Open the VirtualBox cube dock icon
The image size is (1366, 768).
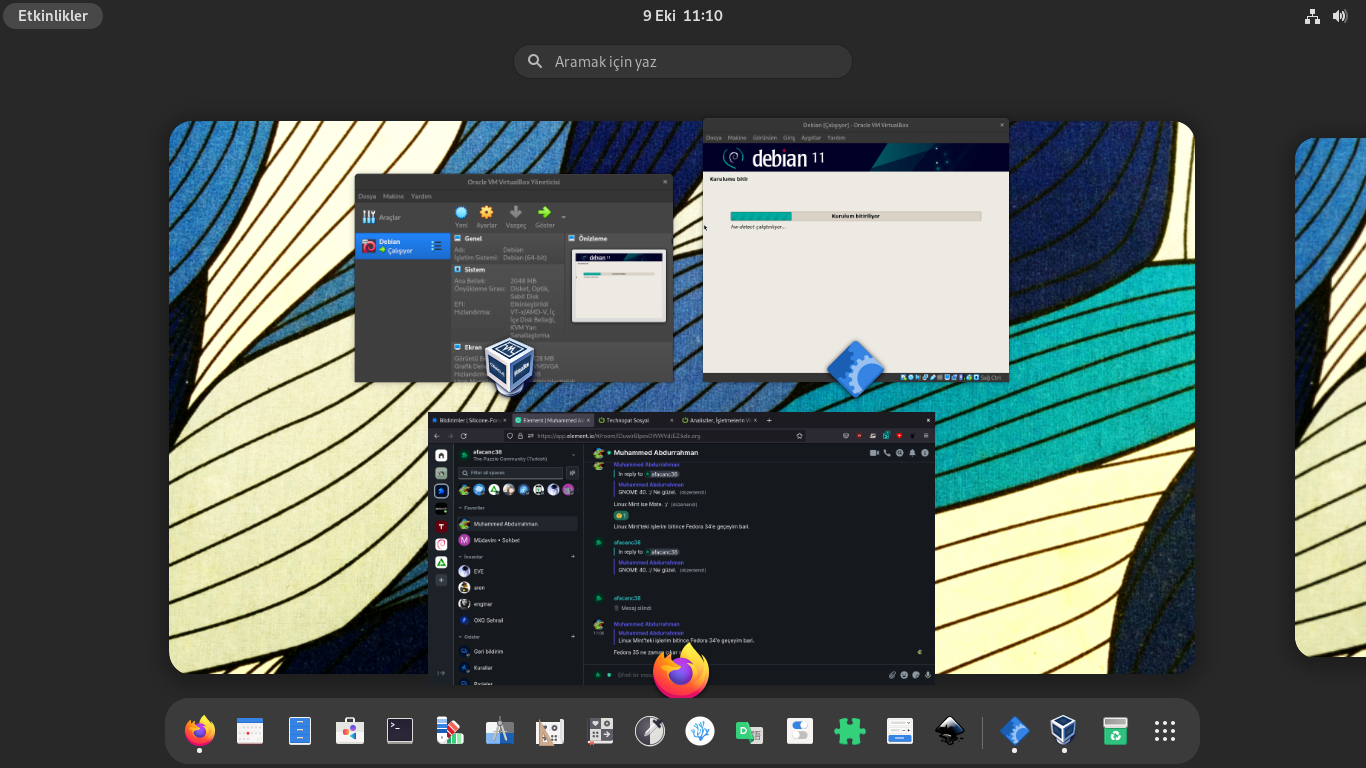1064,731
